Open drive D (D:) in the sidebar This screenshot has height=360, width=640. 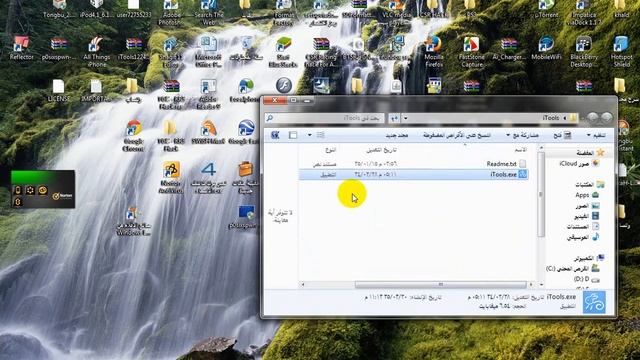[x=587, y=279]
